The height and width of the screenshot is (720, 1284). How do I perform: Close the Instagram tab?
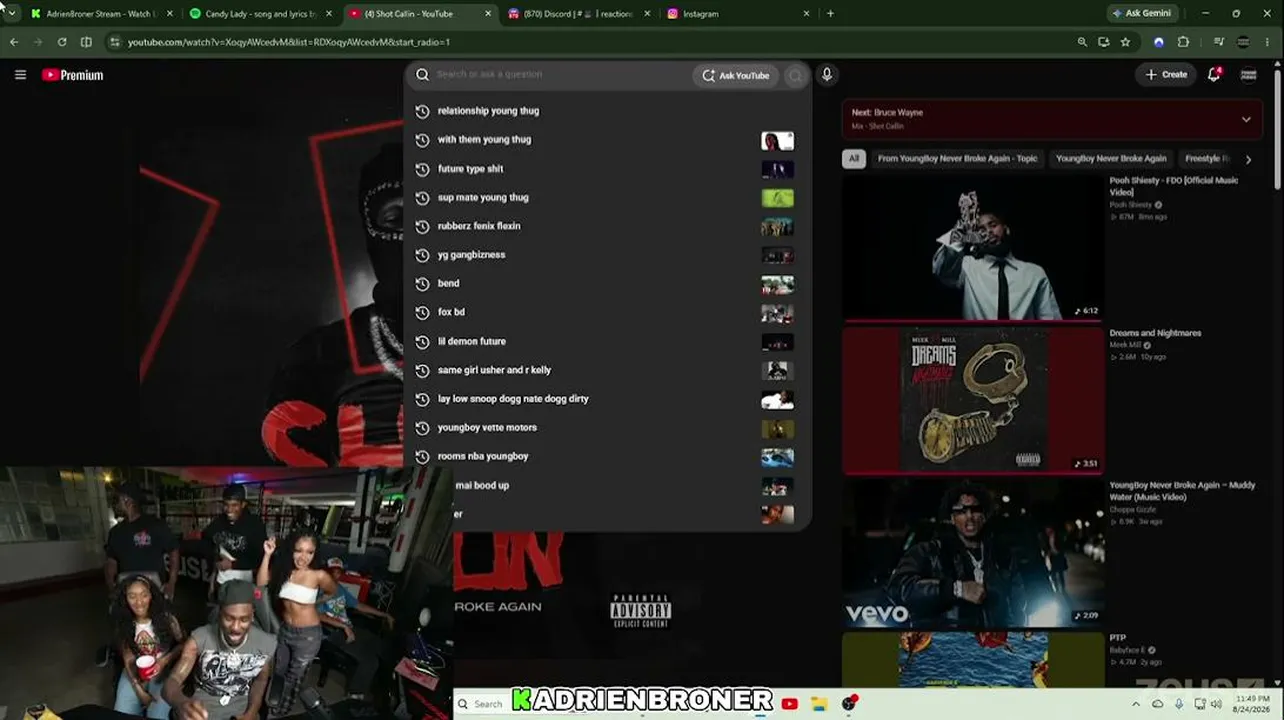click(x=807, y=14)
